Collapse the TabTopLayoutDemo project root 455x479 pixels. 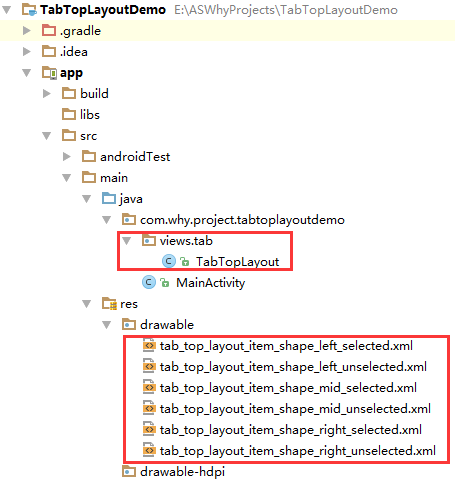(7, 10)
